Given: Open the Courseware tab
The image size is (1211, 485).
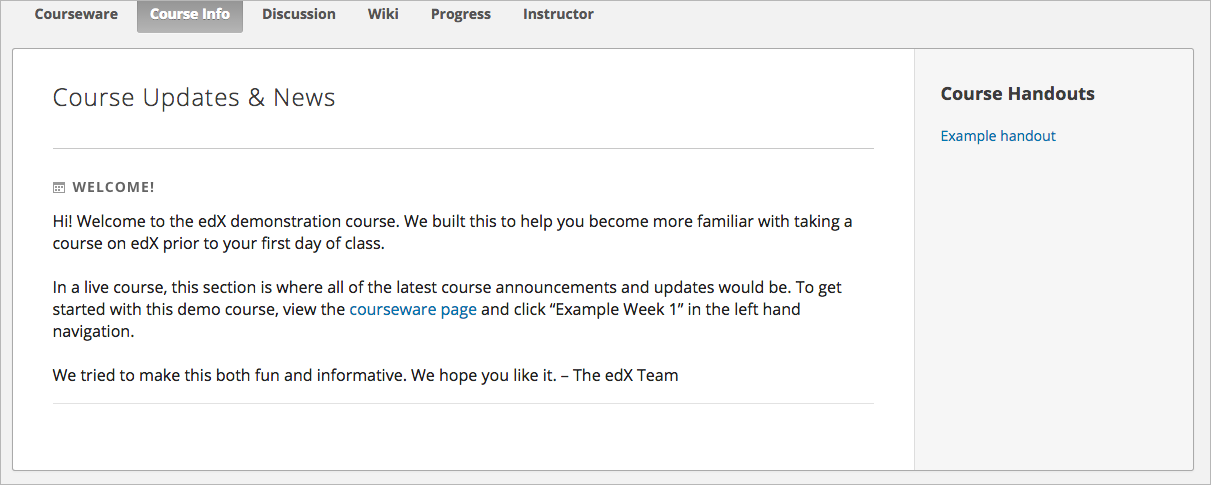Looking at the screenshot, I should click(76, 15).
